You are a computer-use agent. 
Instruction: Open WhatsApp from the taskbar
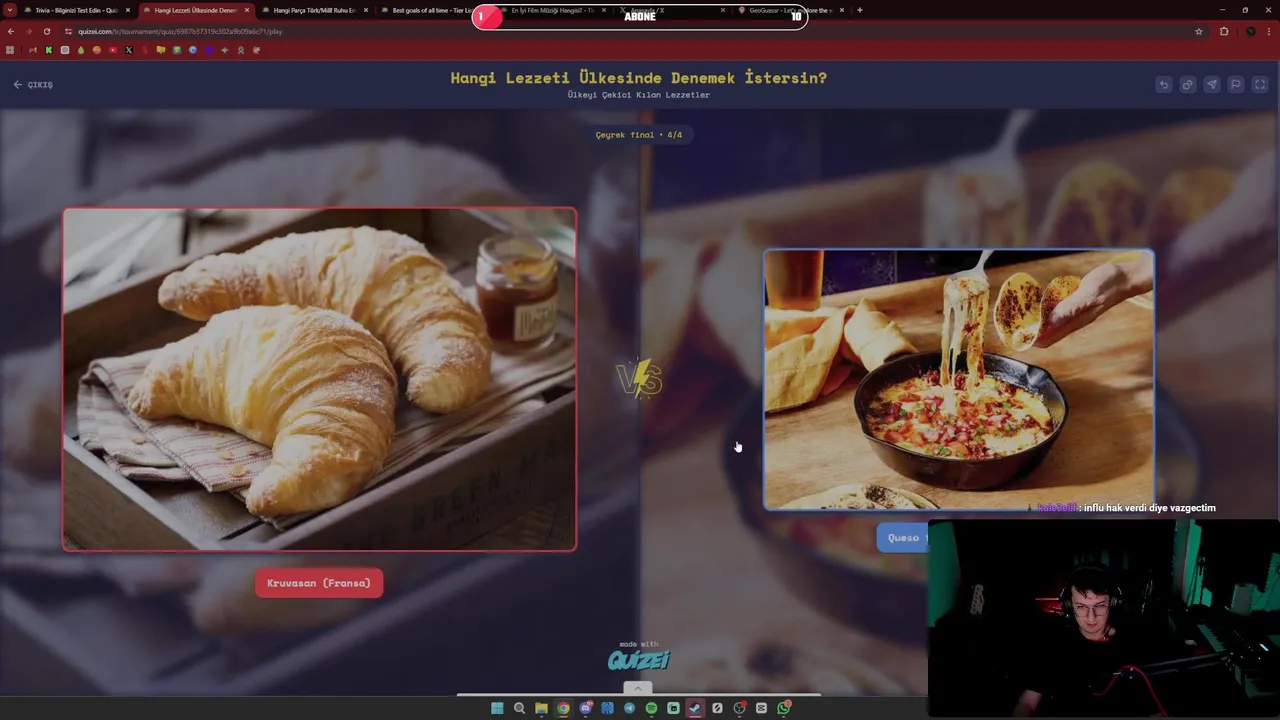click(x=784, y=708)
